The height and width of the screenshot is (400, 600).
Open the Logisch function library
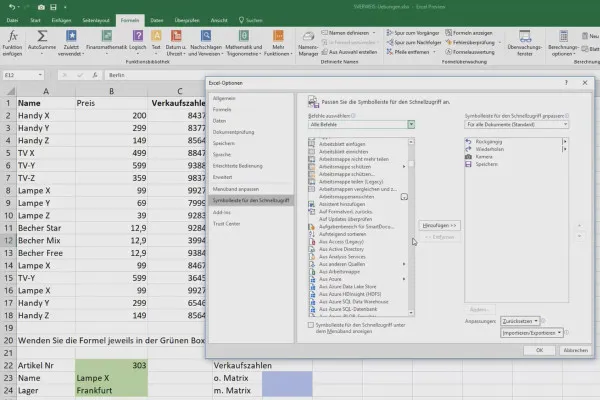point(138,43)
